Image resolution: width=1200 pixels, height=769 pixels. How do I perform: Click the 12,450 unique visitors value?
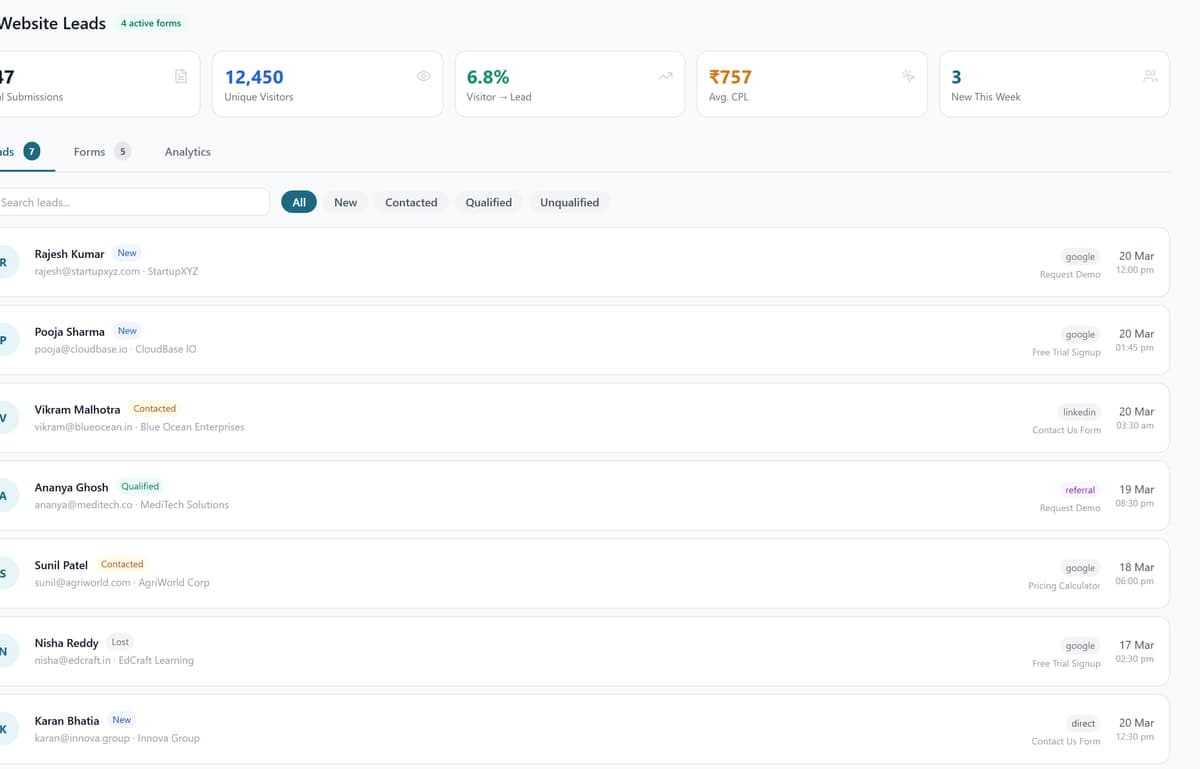(x=254, y=77)
